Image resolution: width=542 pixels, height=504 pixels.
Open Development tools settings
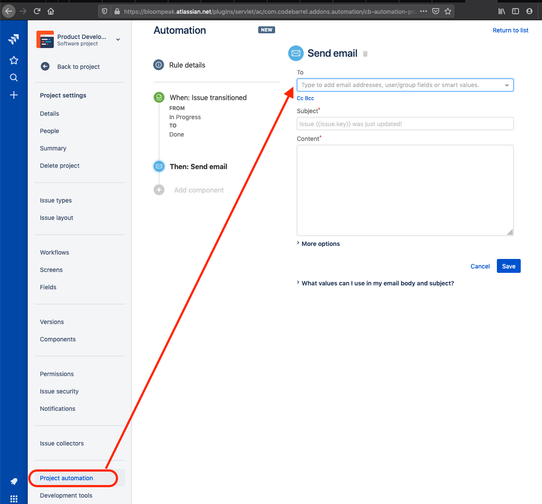pos(66,495)
